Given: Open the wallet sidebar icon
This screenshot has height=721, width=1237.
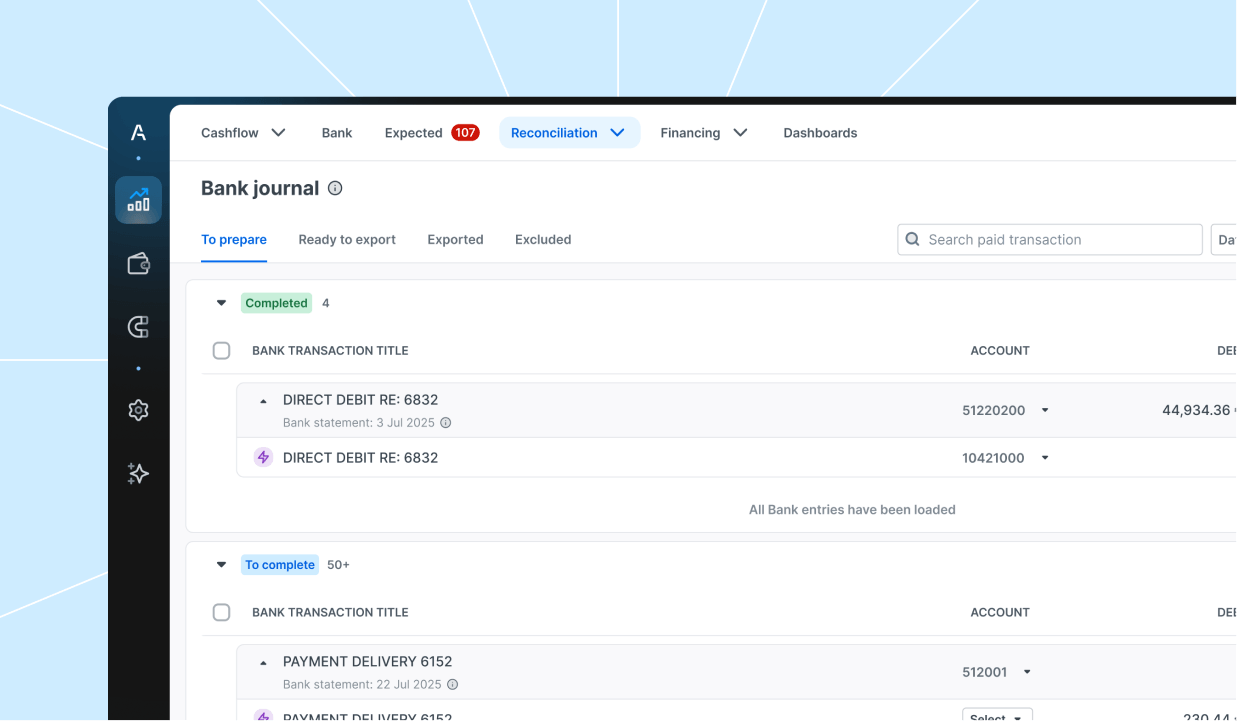Looking at the screenshot, I should (138, 264).
